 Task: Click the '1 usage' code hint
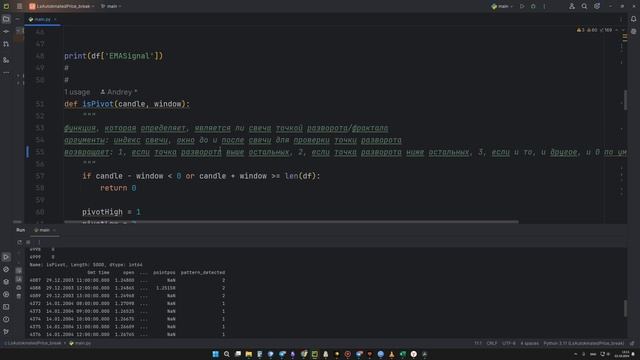tap(77, 92)
